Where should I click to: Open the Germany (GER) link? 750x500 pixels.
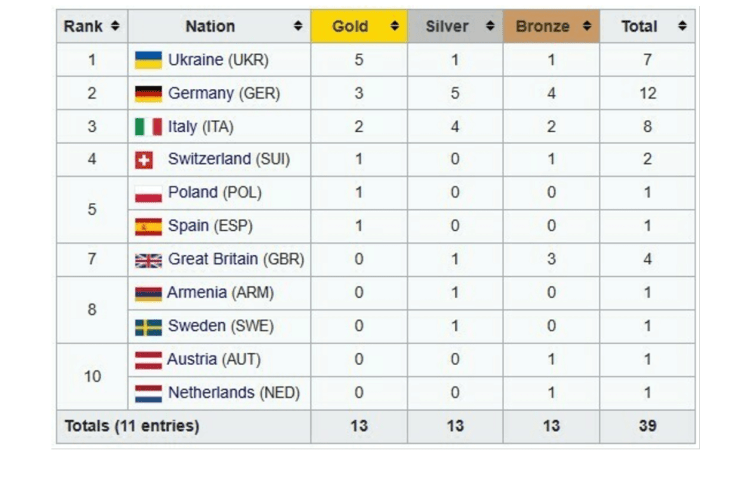pyautogui.click(x=224, y=94)
